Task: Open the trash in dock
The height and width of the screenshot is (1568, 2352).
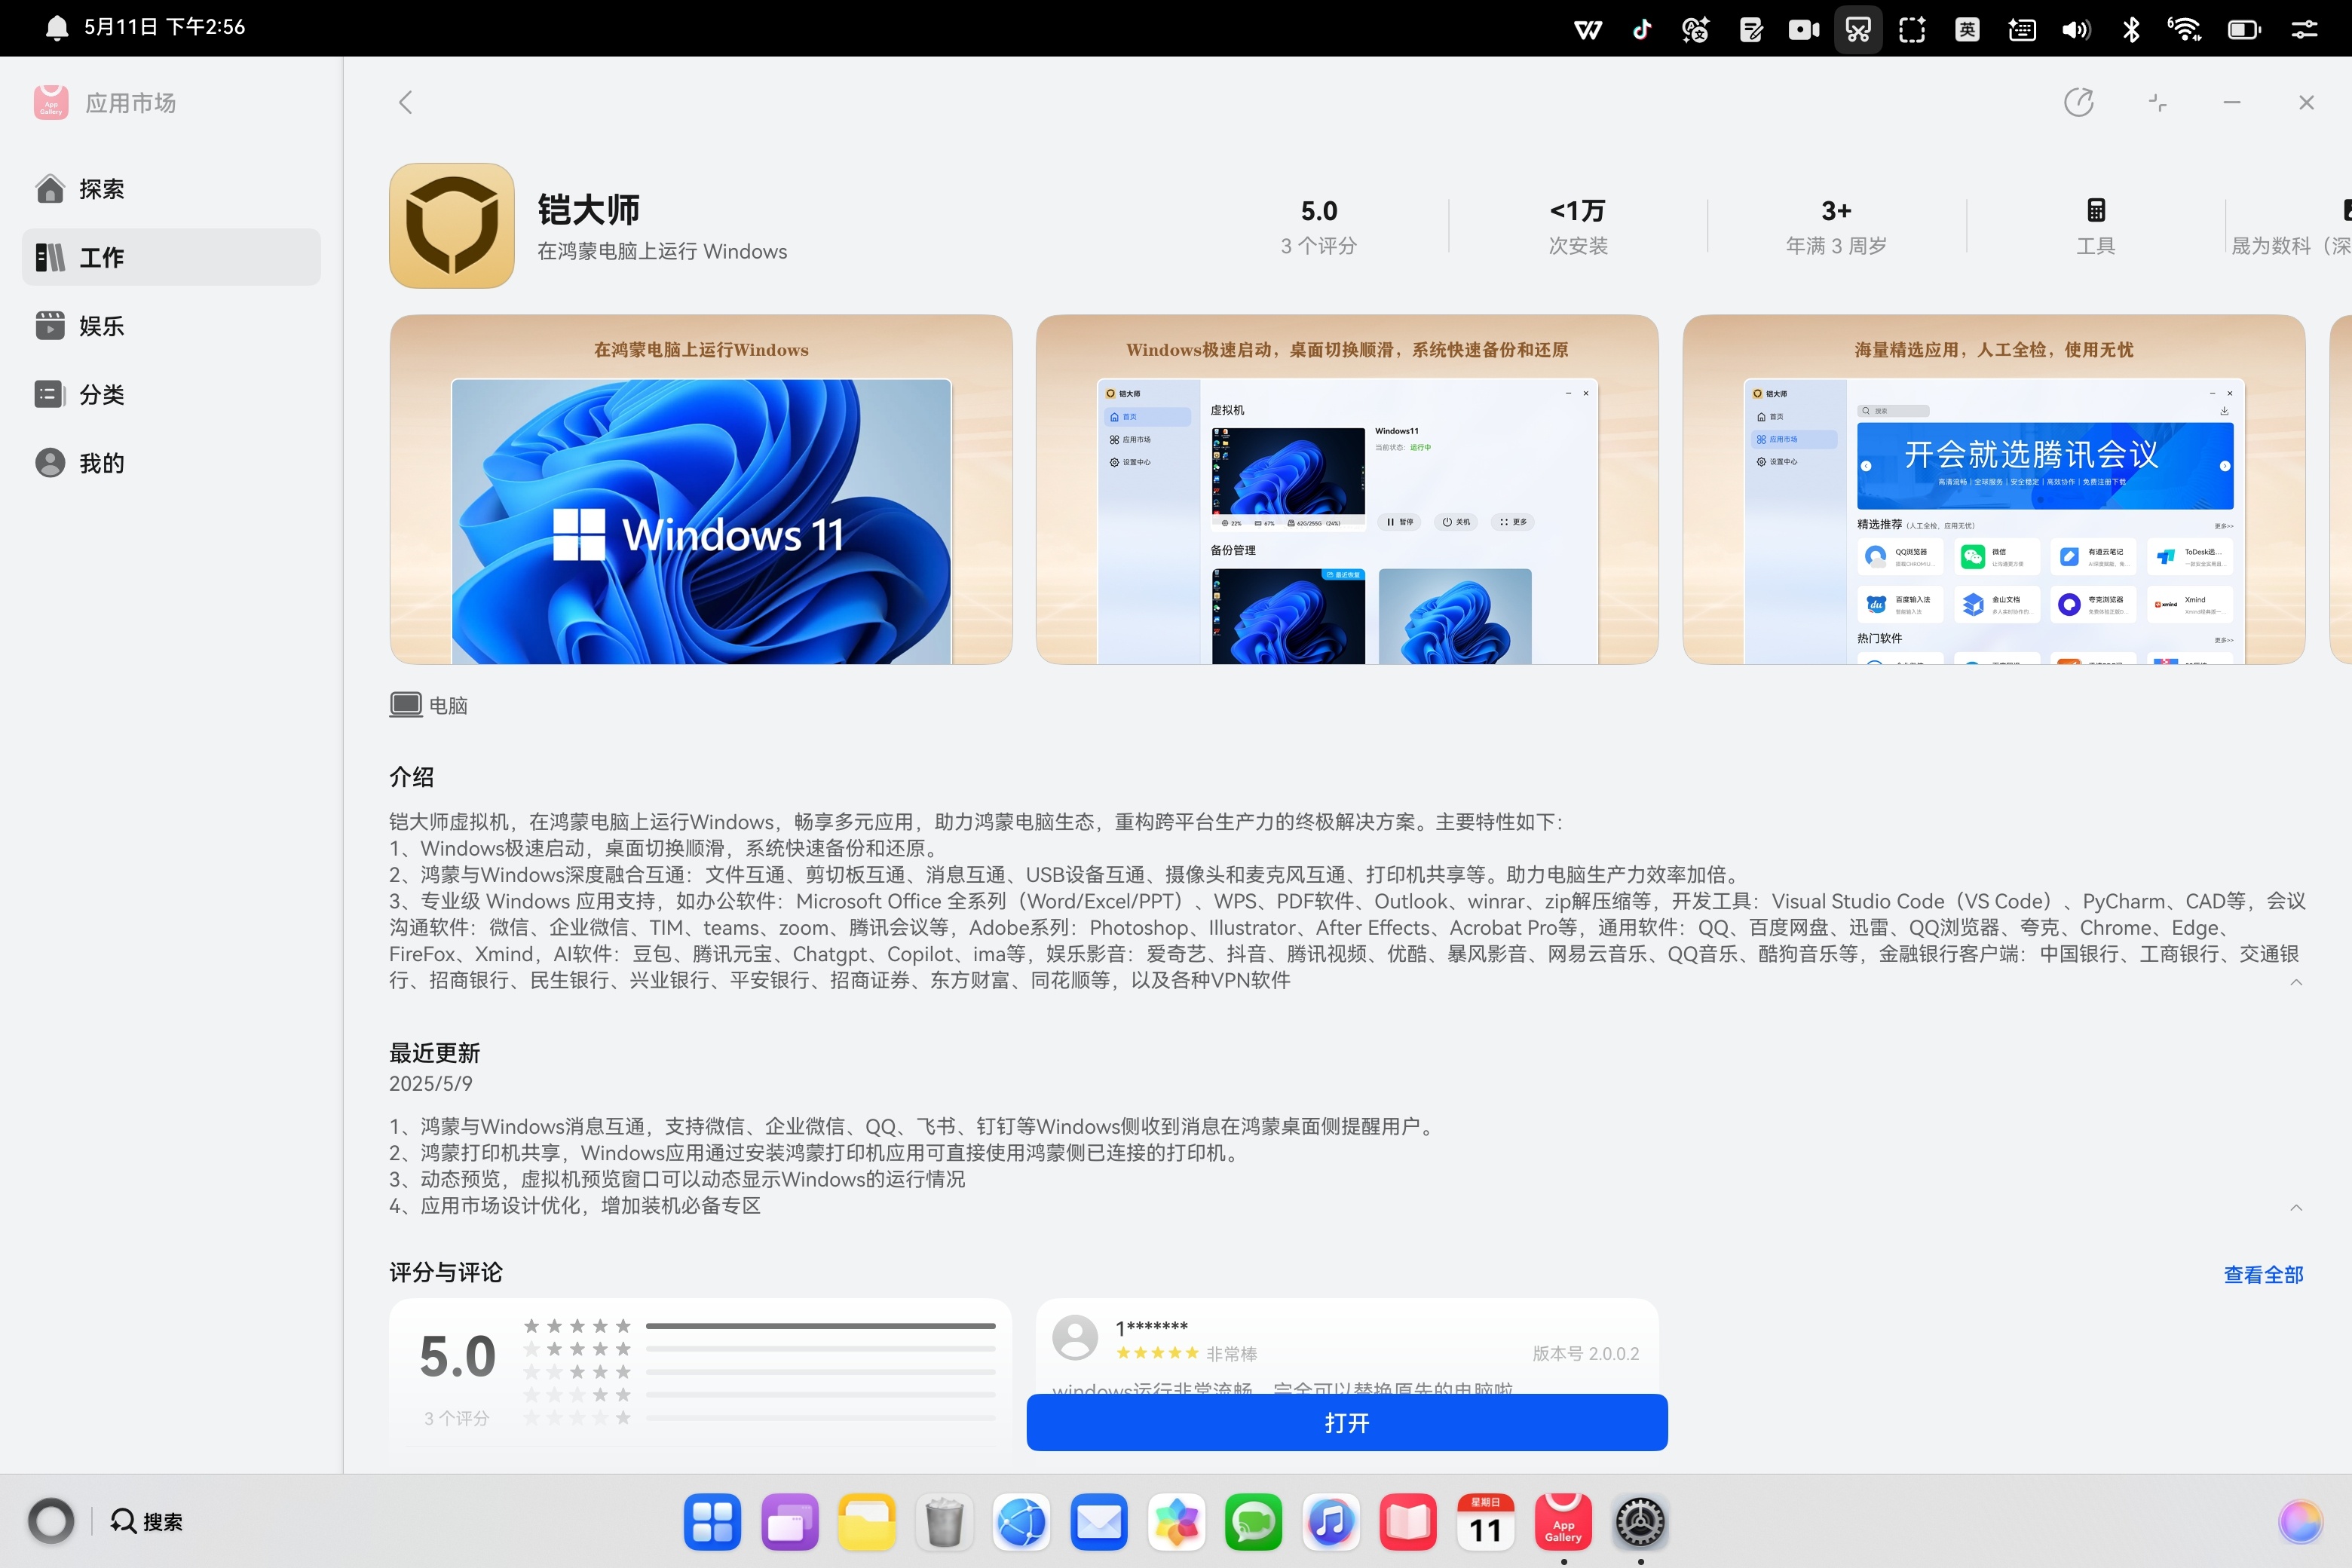Action: tap(943, 1522)
